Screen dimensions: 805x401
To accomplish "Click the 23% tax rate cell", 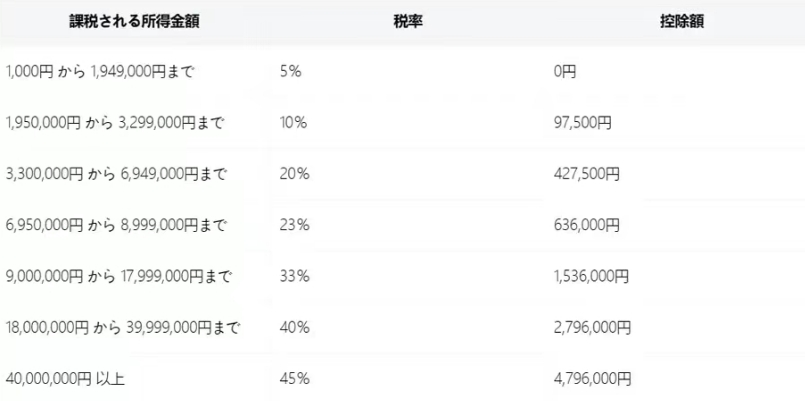I will (x=294, y=225).
